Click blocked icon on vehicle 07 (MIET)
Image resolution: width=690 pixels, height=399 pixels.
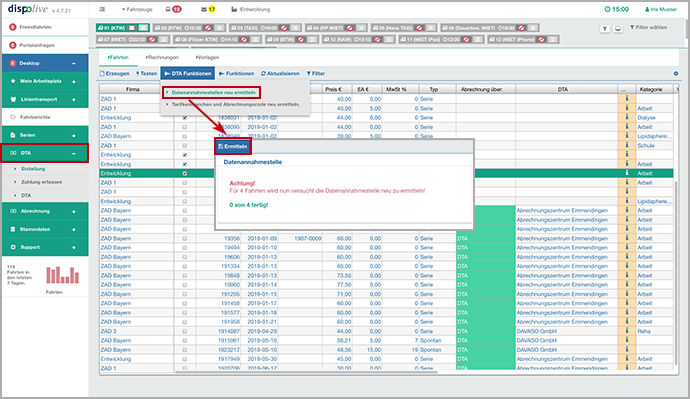[152, 39]
